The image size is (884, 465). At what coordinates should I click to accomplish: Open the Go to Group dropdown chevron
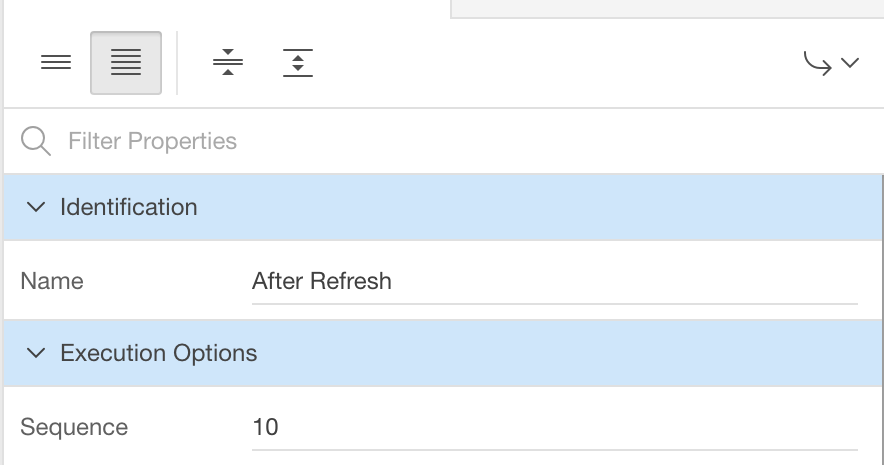(x=850, y=63)
